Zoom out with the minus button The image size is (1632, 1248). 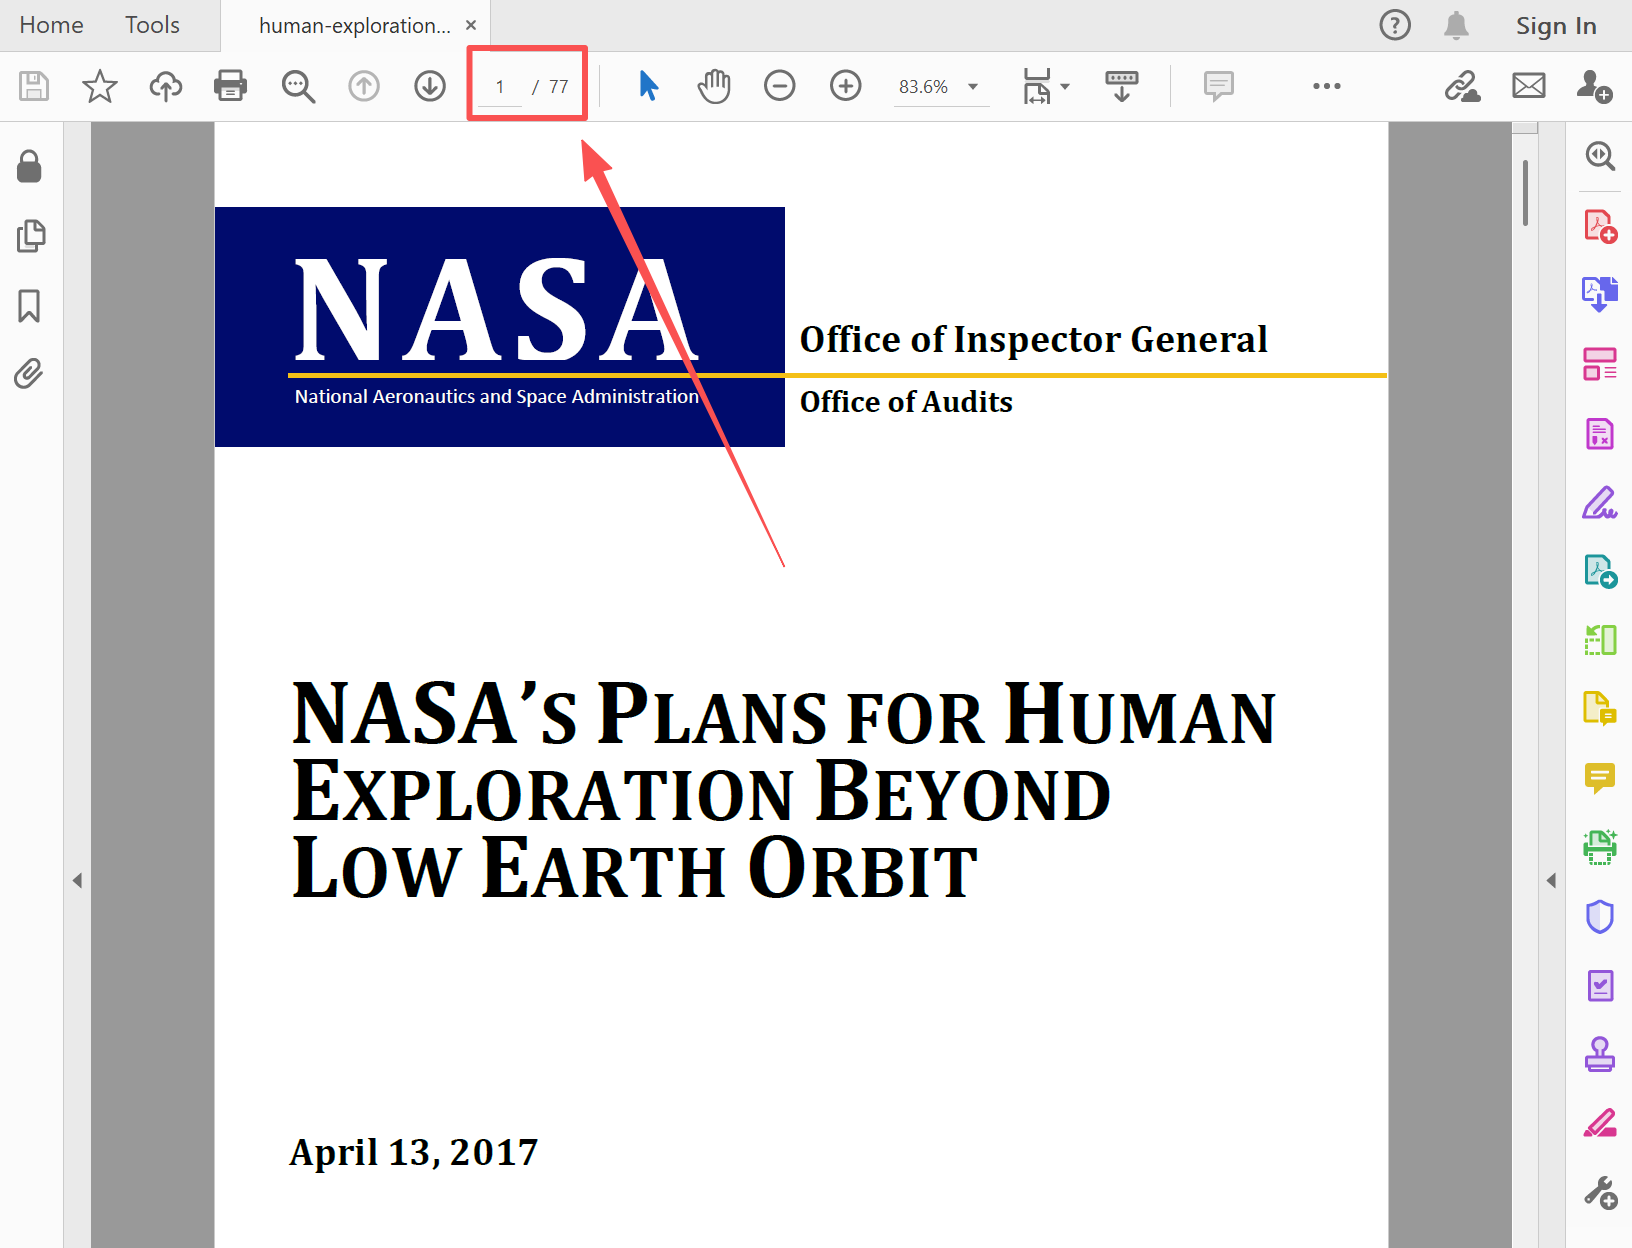pos(780,86)
